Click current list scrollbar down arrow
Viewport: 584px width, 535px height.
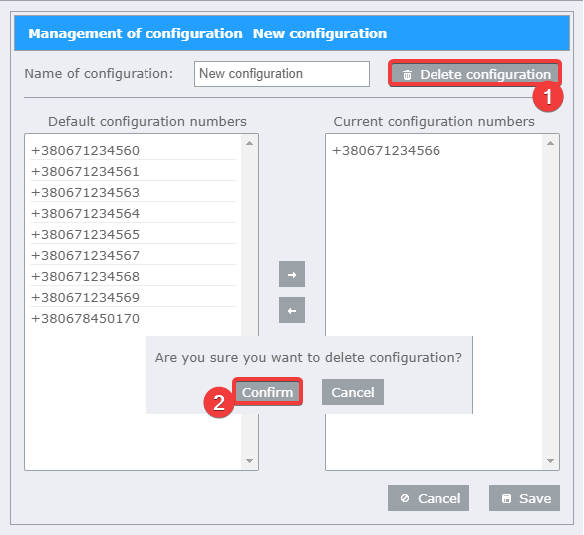550,461
